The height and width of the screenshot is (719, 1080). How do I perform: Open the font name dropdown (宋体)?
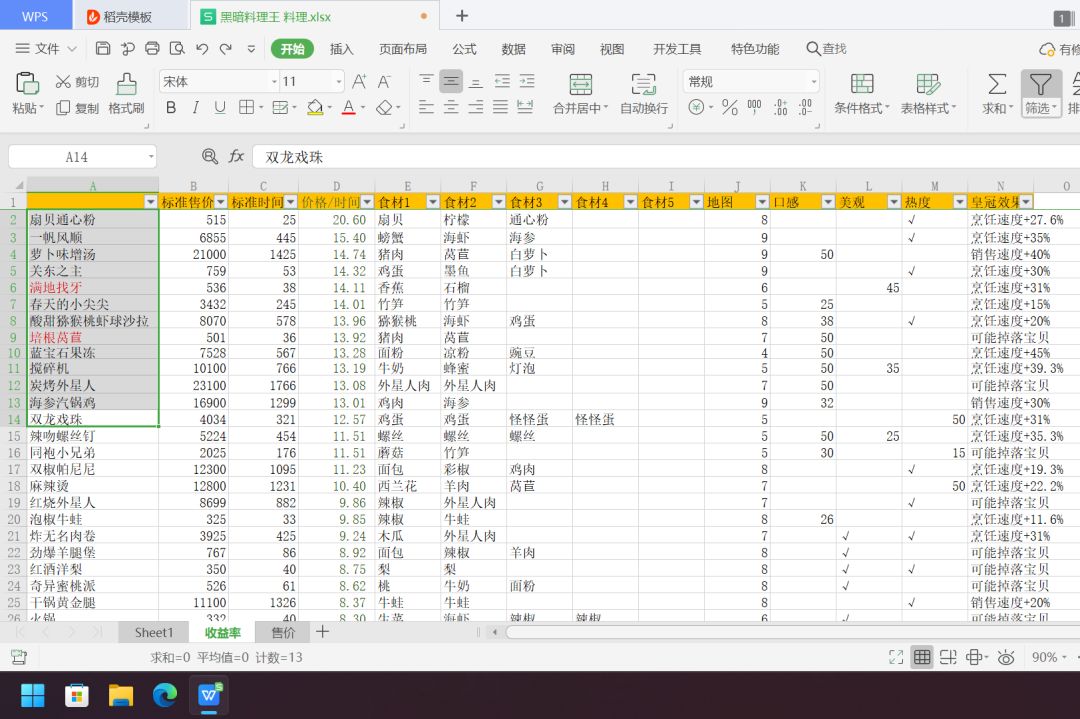(273, 82)
